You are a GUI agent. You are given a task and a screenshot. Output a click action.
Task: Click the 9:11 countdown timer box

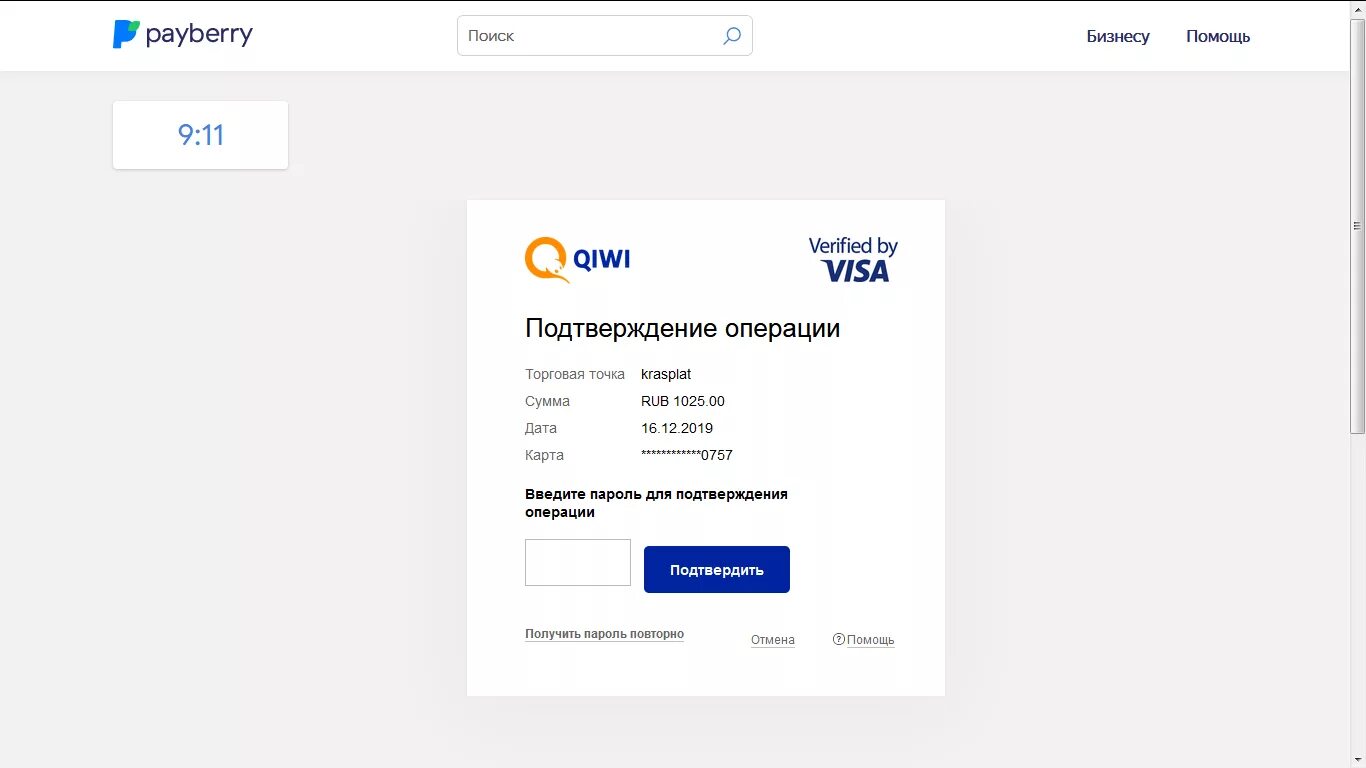(200, 135)
